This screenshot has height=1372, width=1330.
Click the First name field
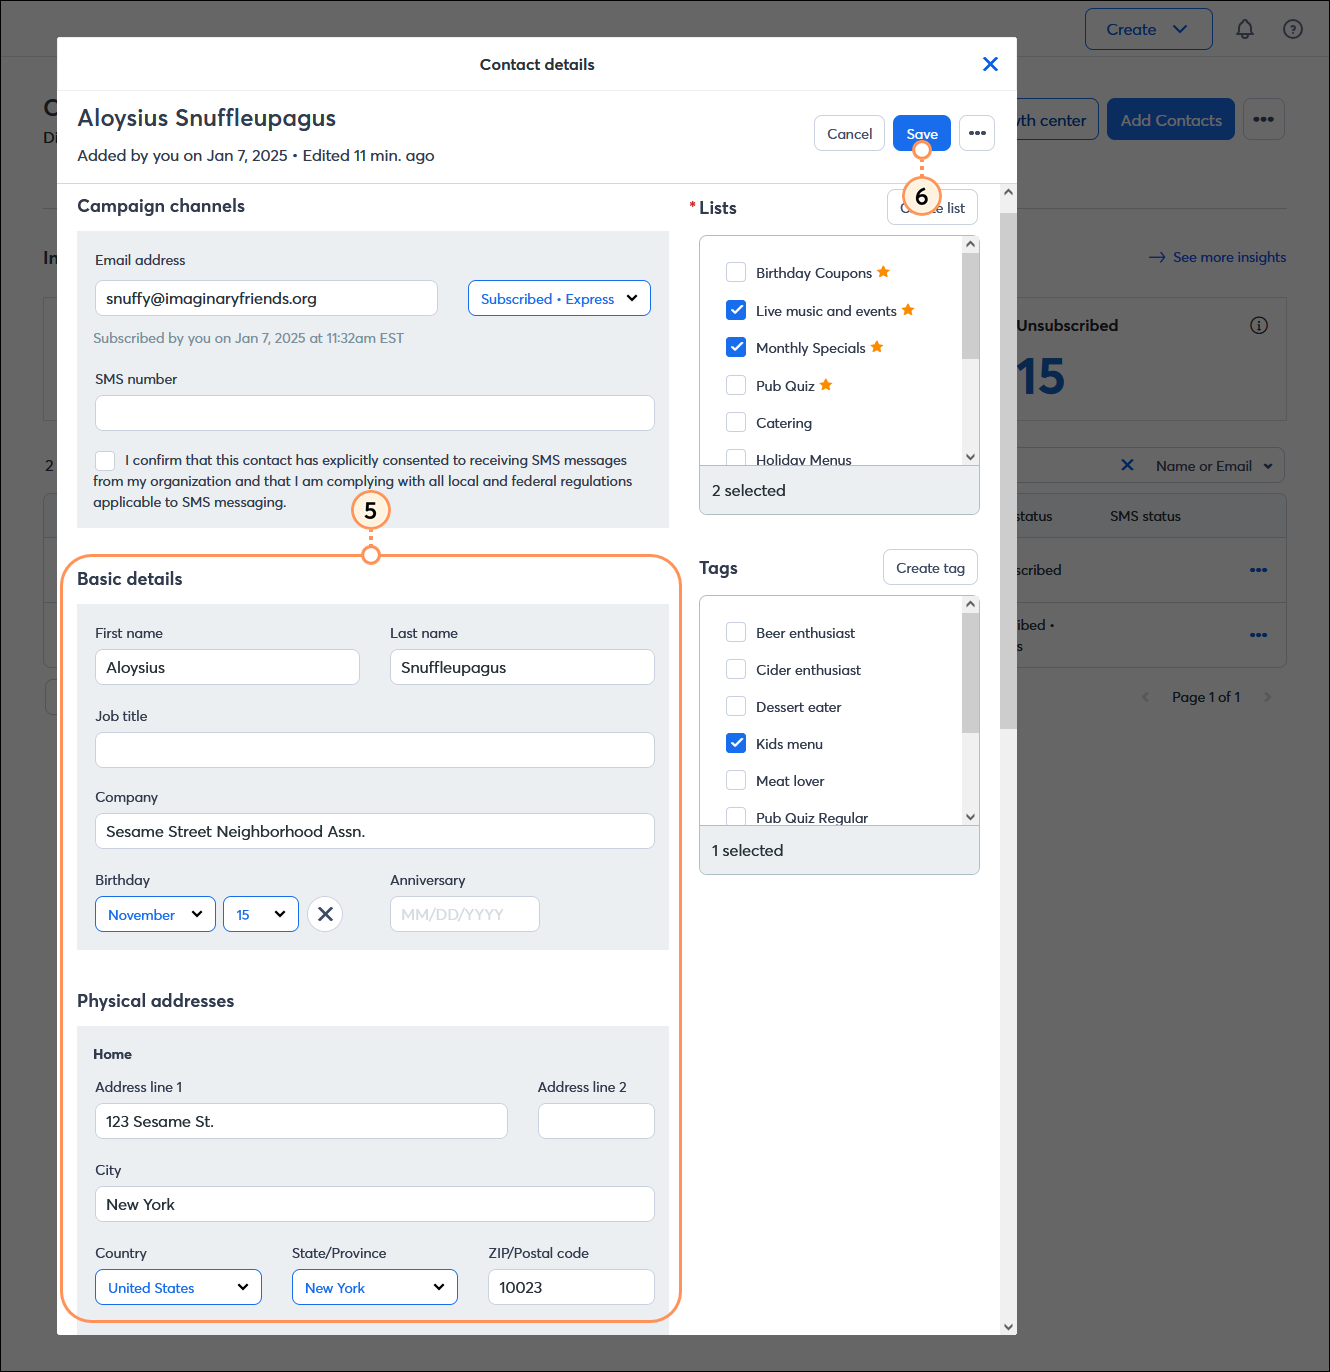[227, 667]
